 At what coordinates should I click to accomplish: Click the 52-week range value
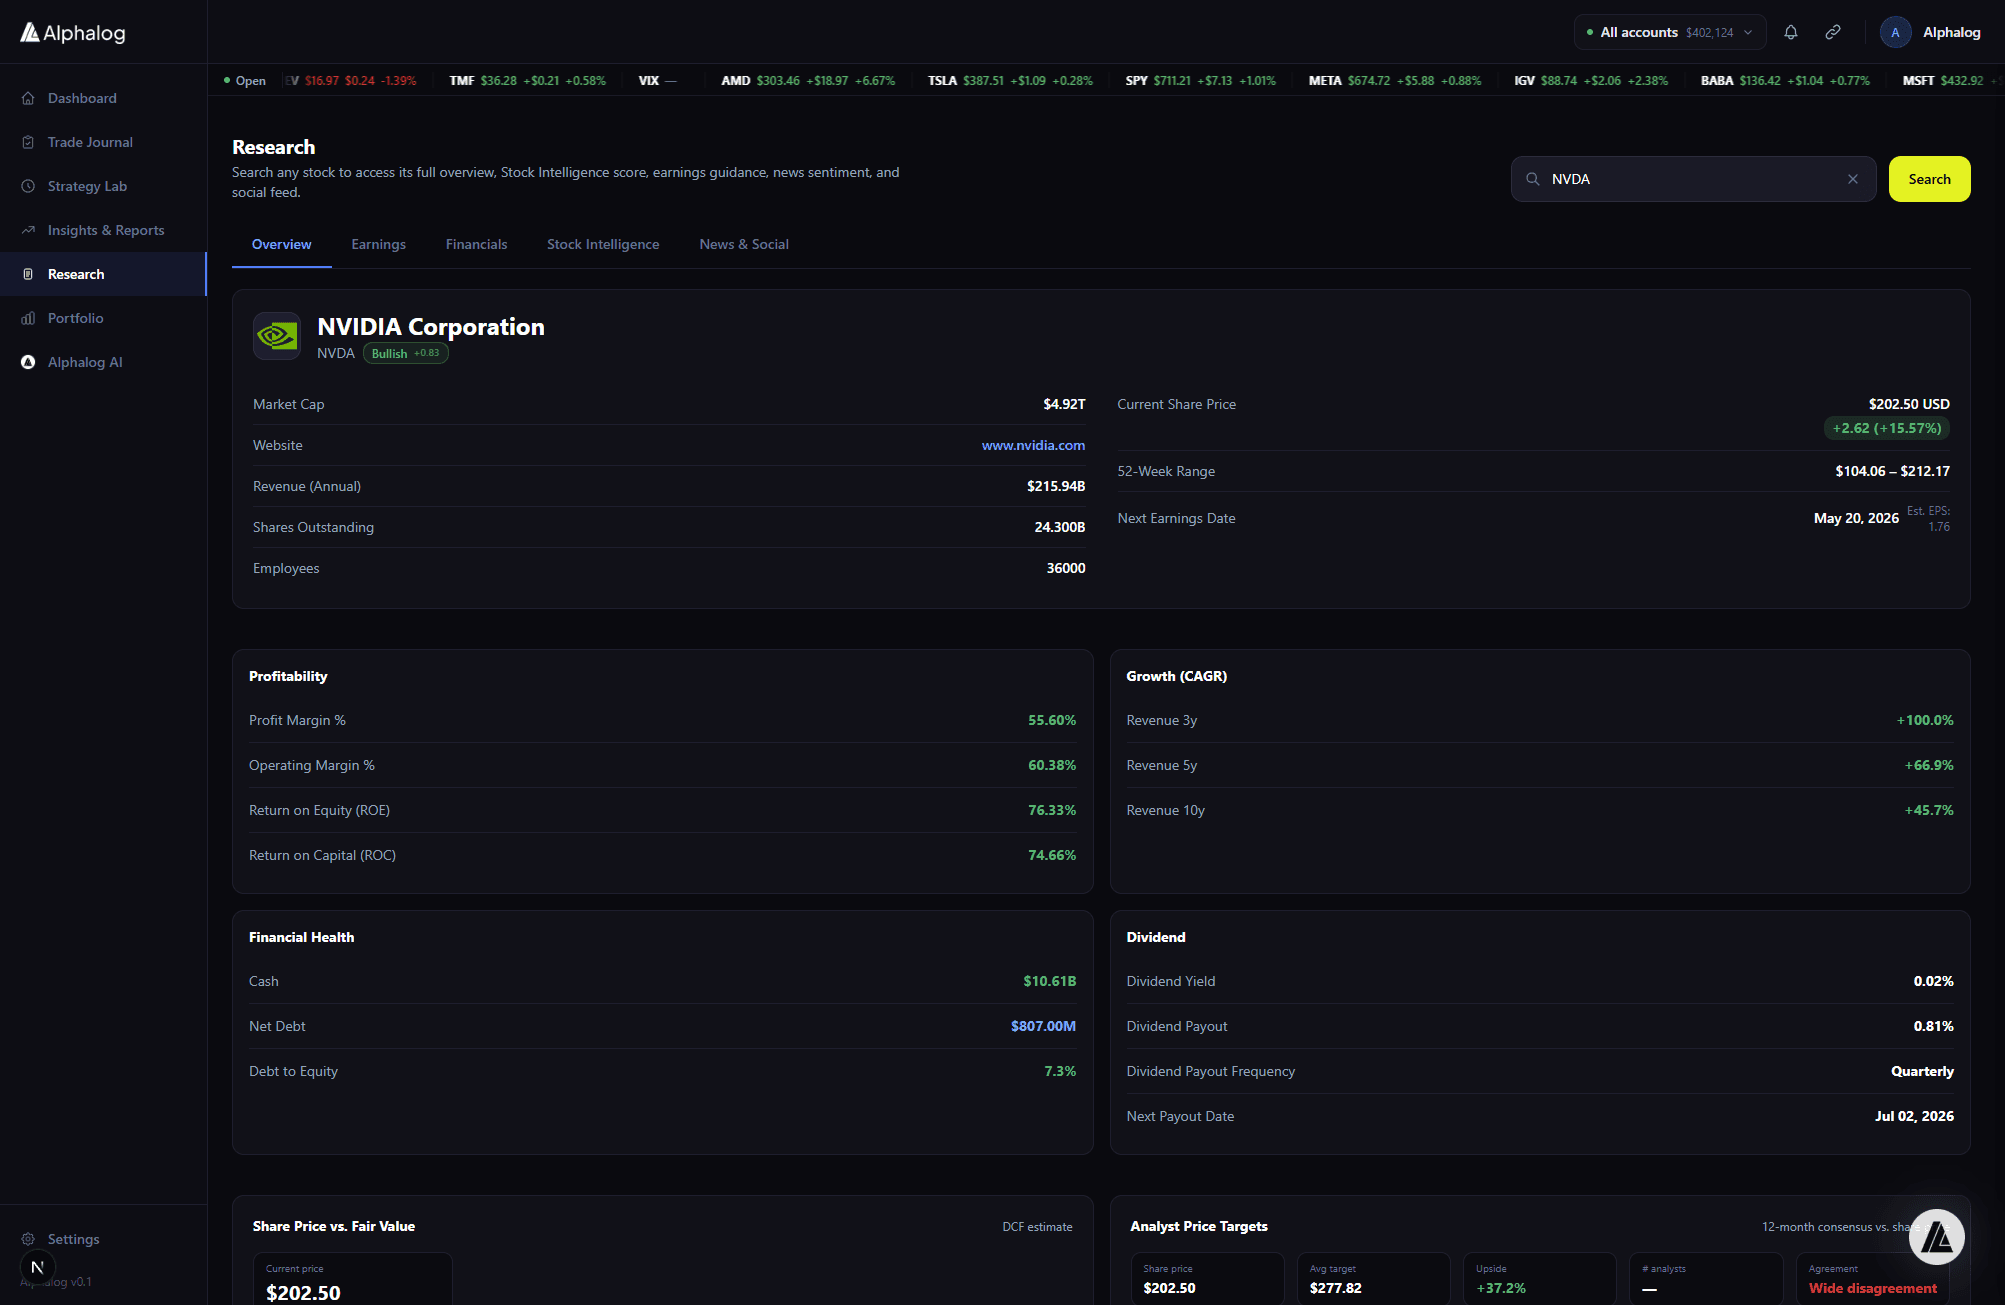[x=1892, y=471]
